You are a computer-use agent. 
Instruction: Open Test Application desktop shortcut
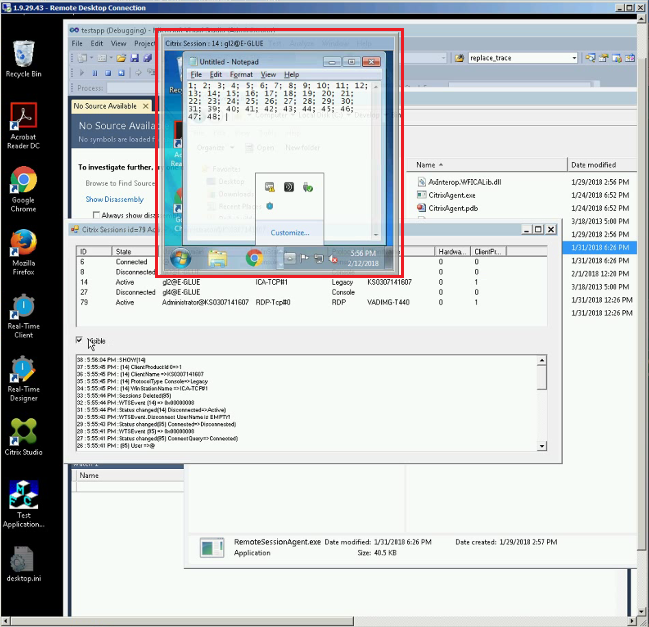coord(23,504)
